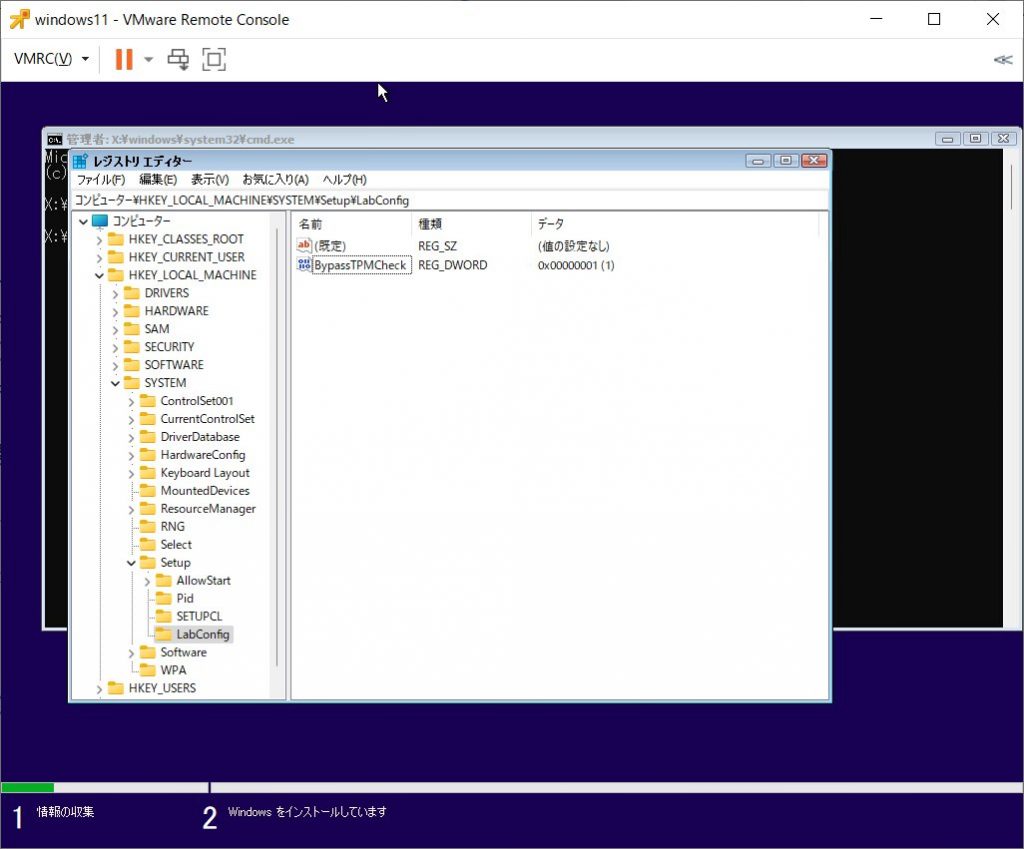Click the REG_DWORD type cell

coord(453,265)
